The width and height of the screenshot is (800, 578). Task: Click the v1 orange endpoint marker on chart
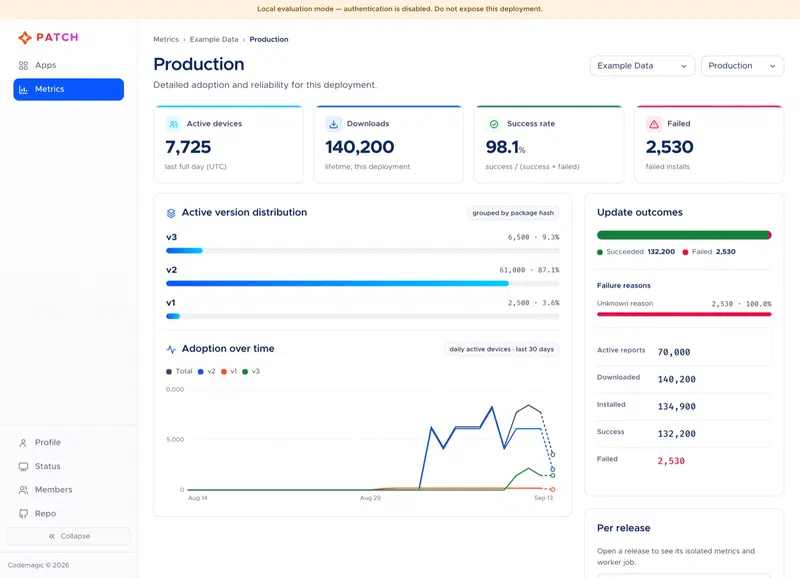point(553,490)
